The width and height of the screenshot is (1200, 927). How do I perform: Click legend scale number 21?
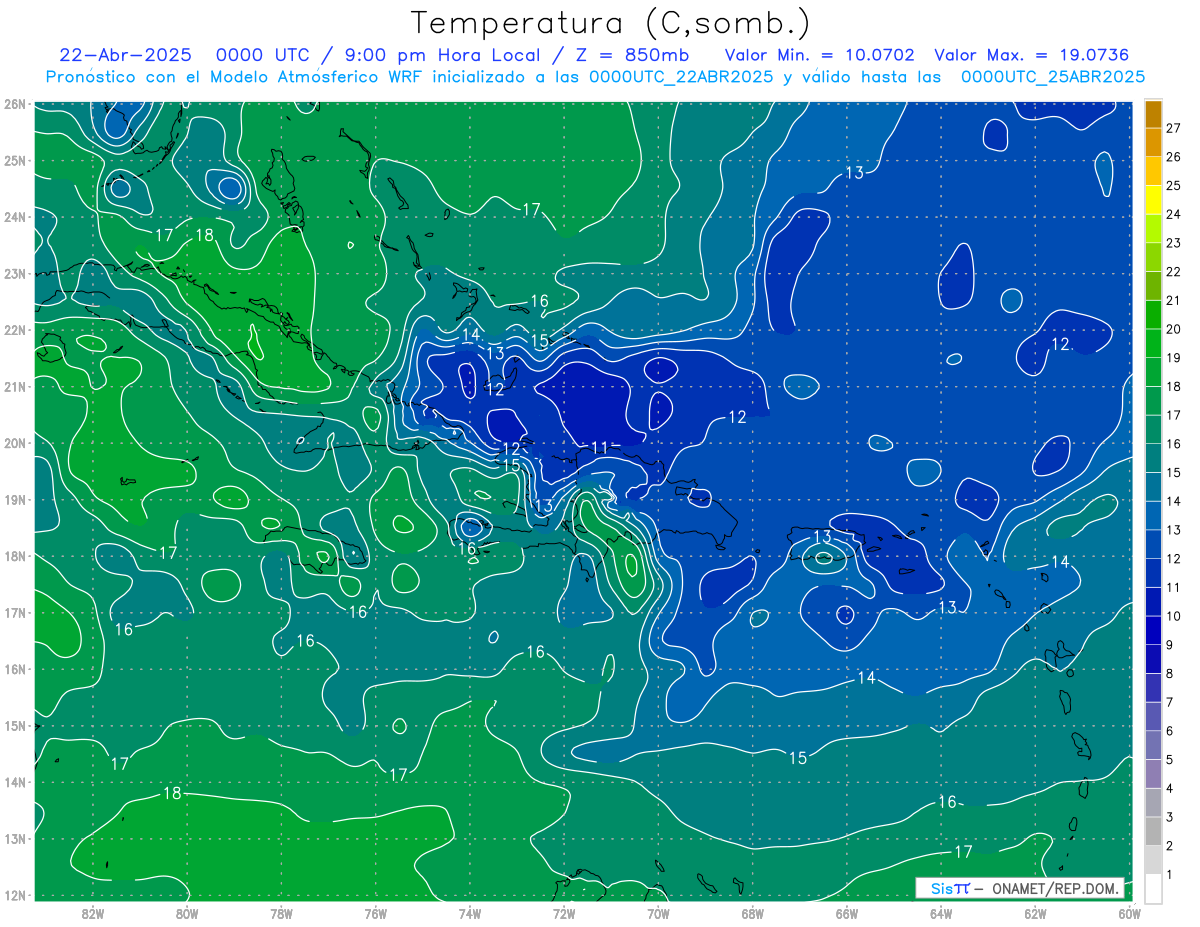[1174, 300]
